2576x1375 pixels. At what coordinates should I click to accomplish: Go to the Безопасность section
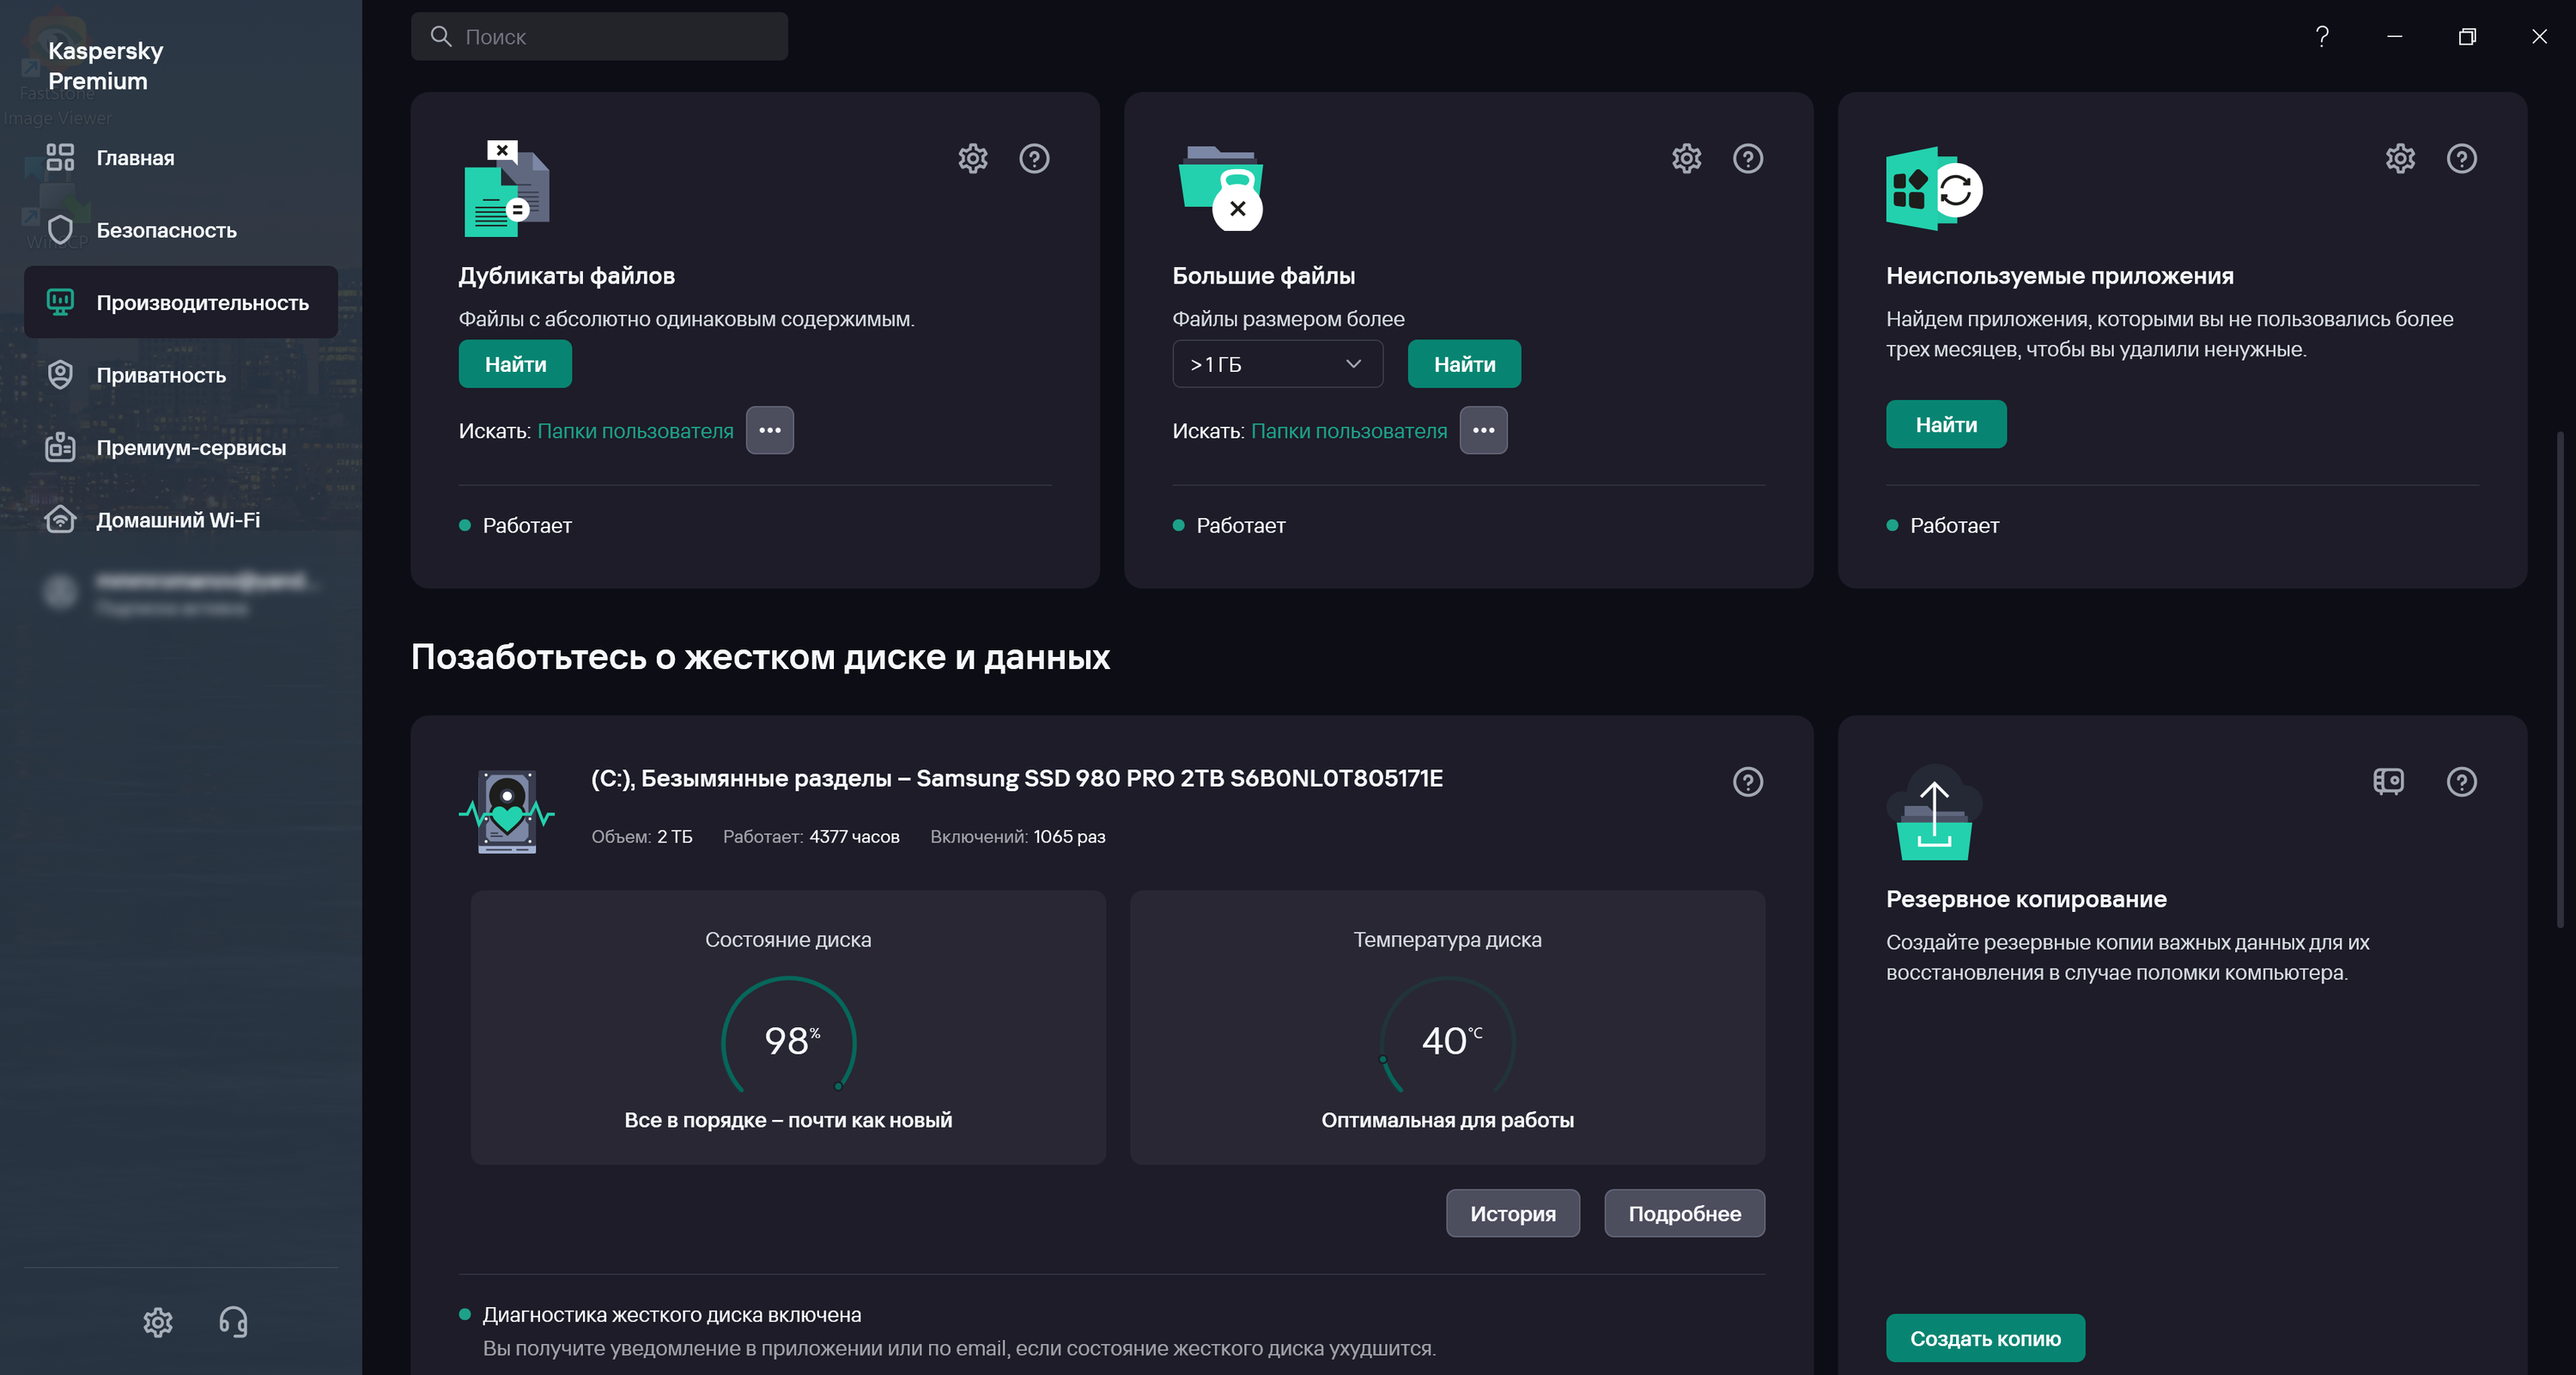pyautogui.click(x=166, y=230)
